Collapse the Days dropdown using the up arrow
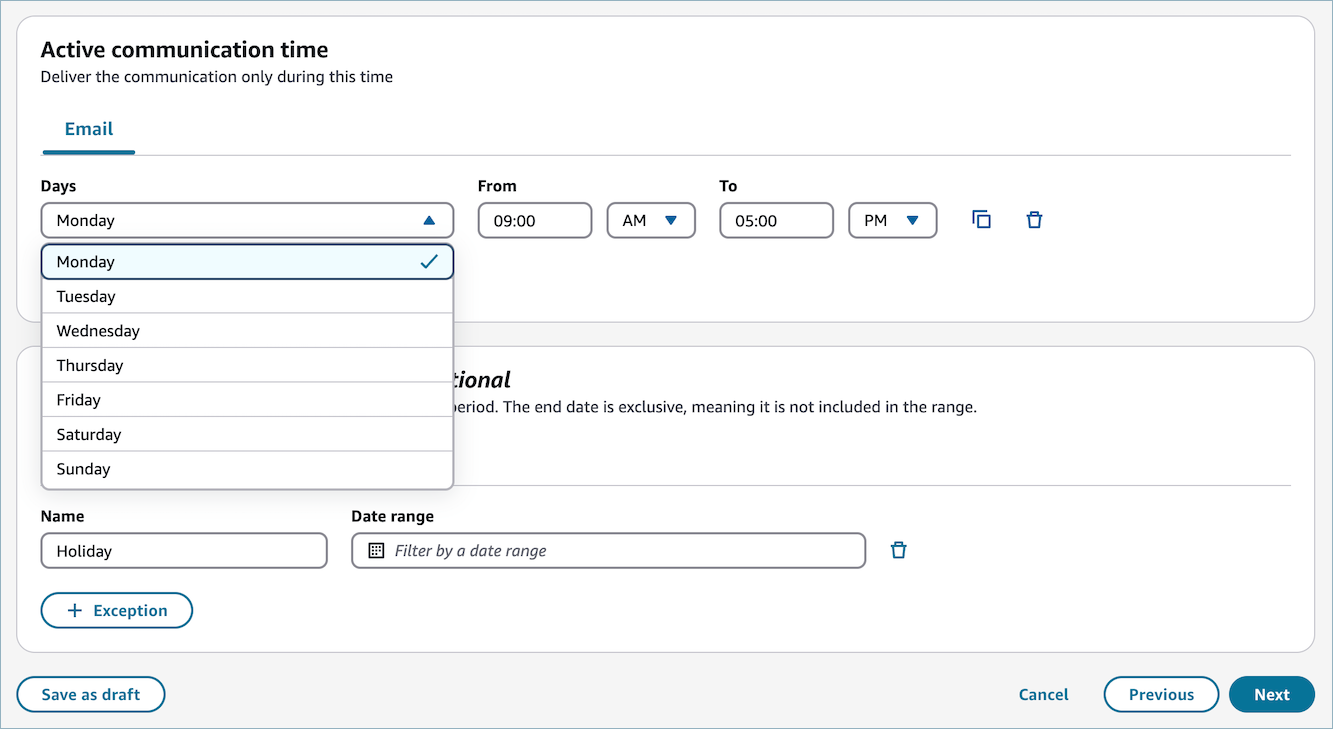 click(x=429, y=220)
